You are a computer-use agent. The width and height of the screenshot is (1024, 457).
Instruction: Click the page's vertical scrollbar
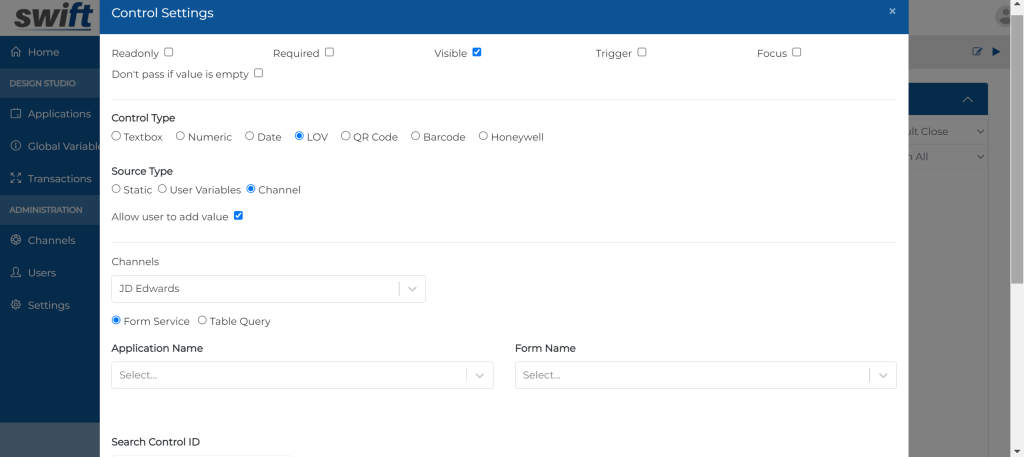coord(1017,200)
